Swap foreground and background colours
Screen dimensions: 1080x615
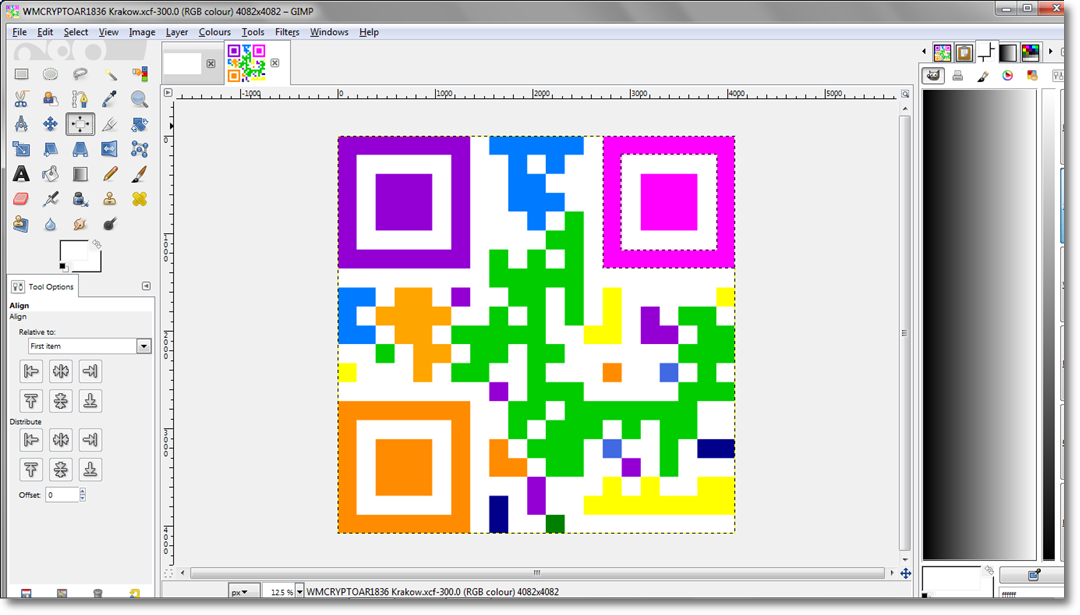tap(96, 244)
